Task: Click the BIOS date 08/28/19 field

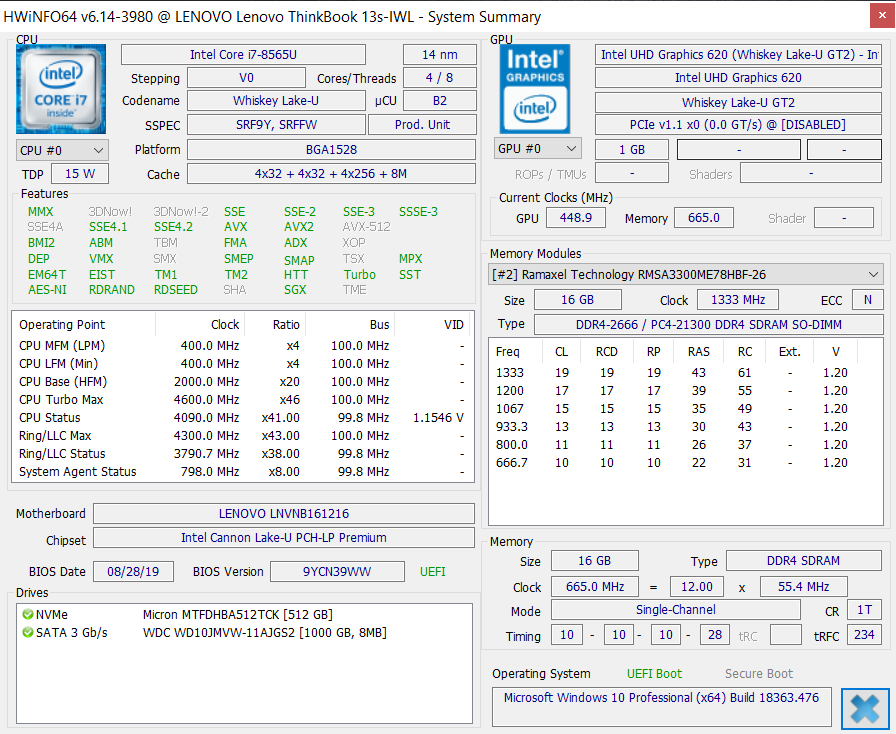Action: pyautogui.click(x=133, y=572)
